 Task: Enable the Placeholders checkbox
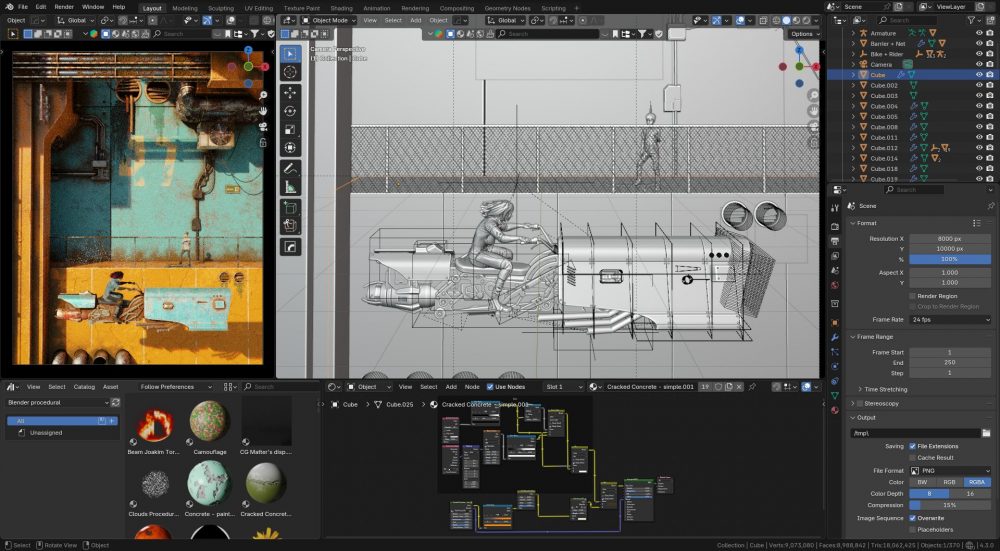pyautogui.click(x=913, y=529)
